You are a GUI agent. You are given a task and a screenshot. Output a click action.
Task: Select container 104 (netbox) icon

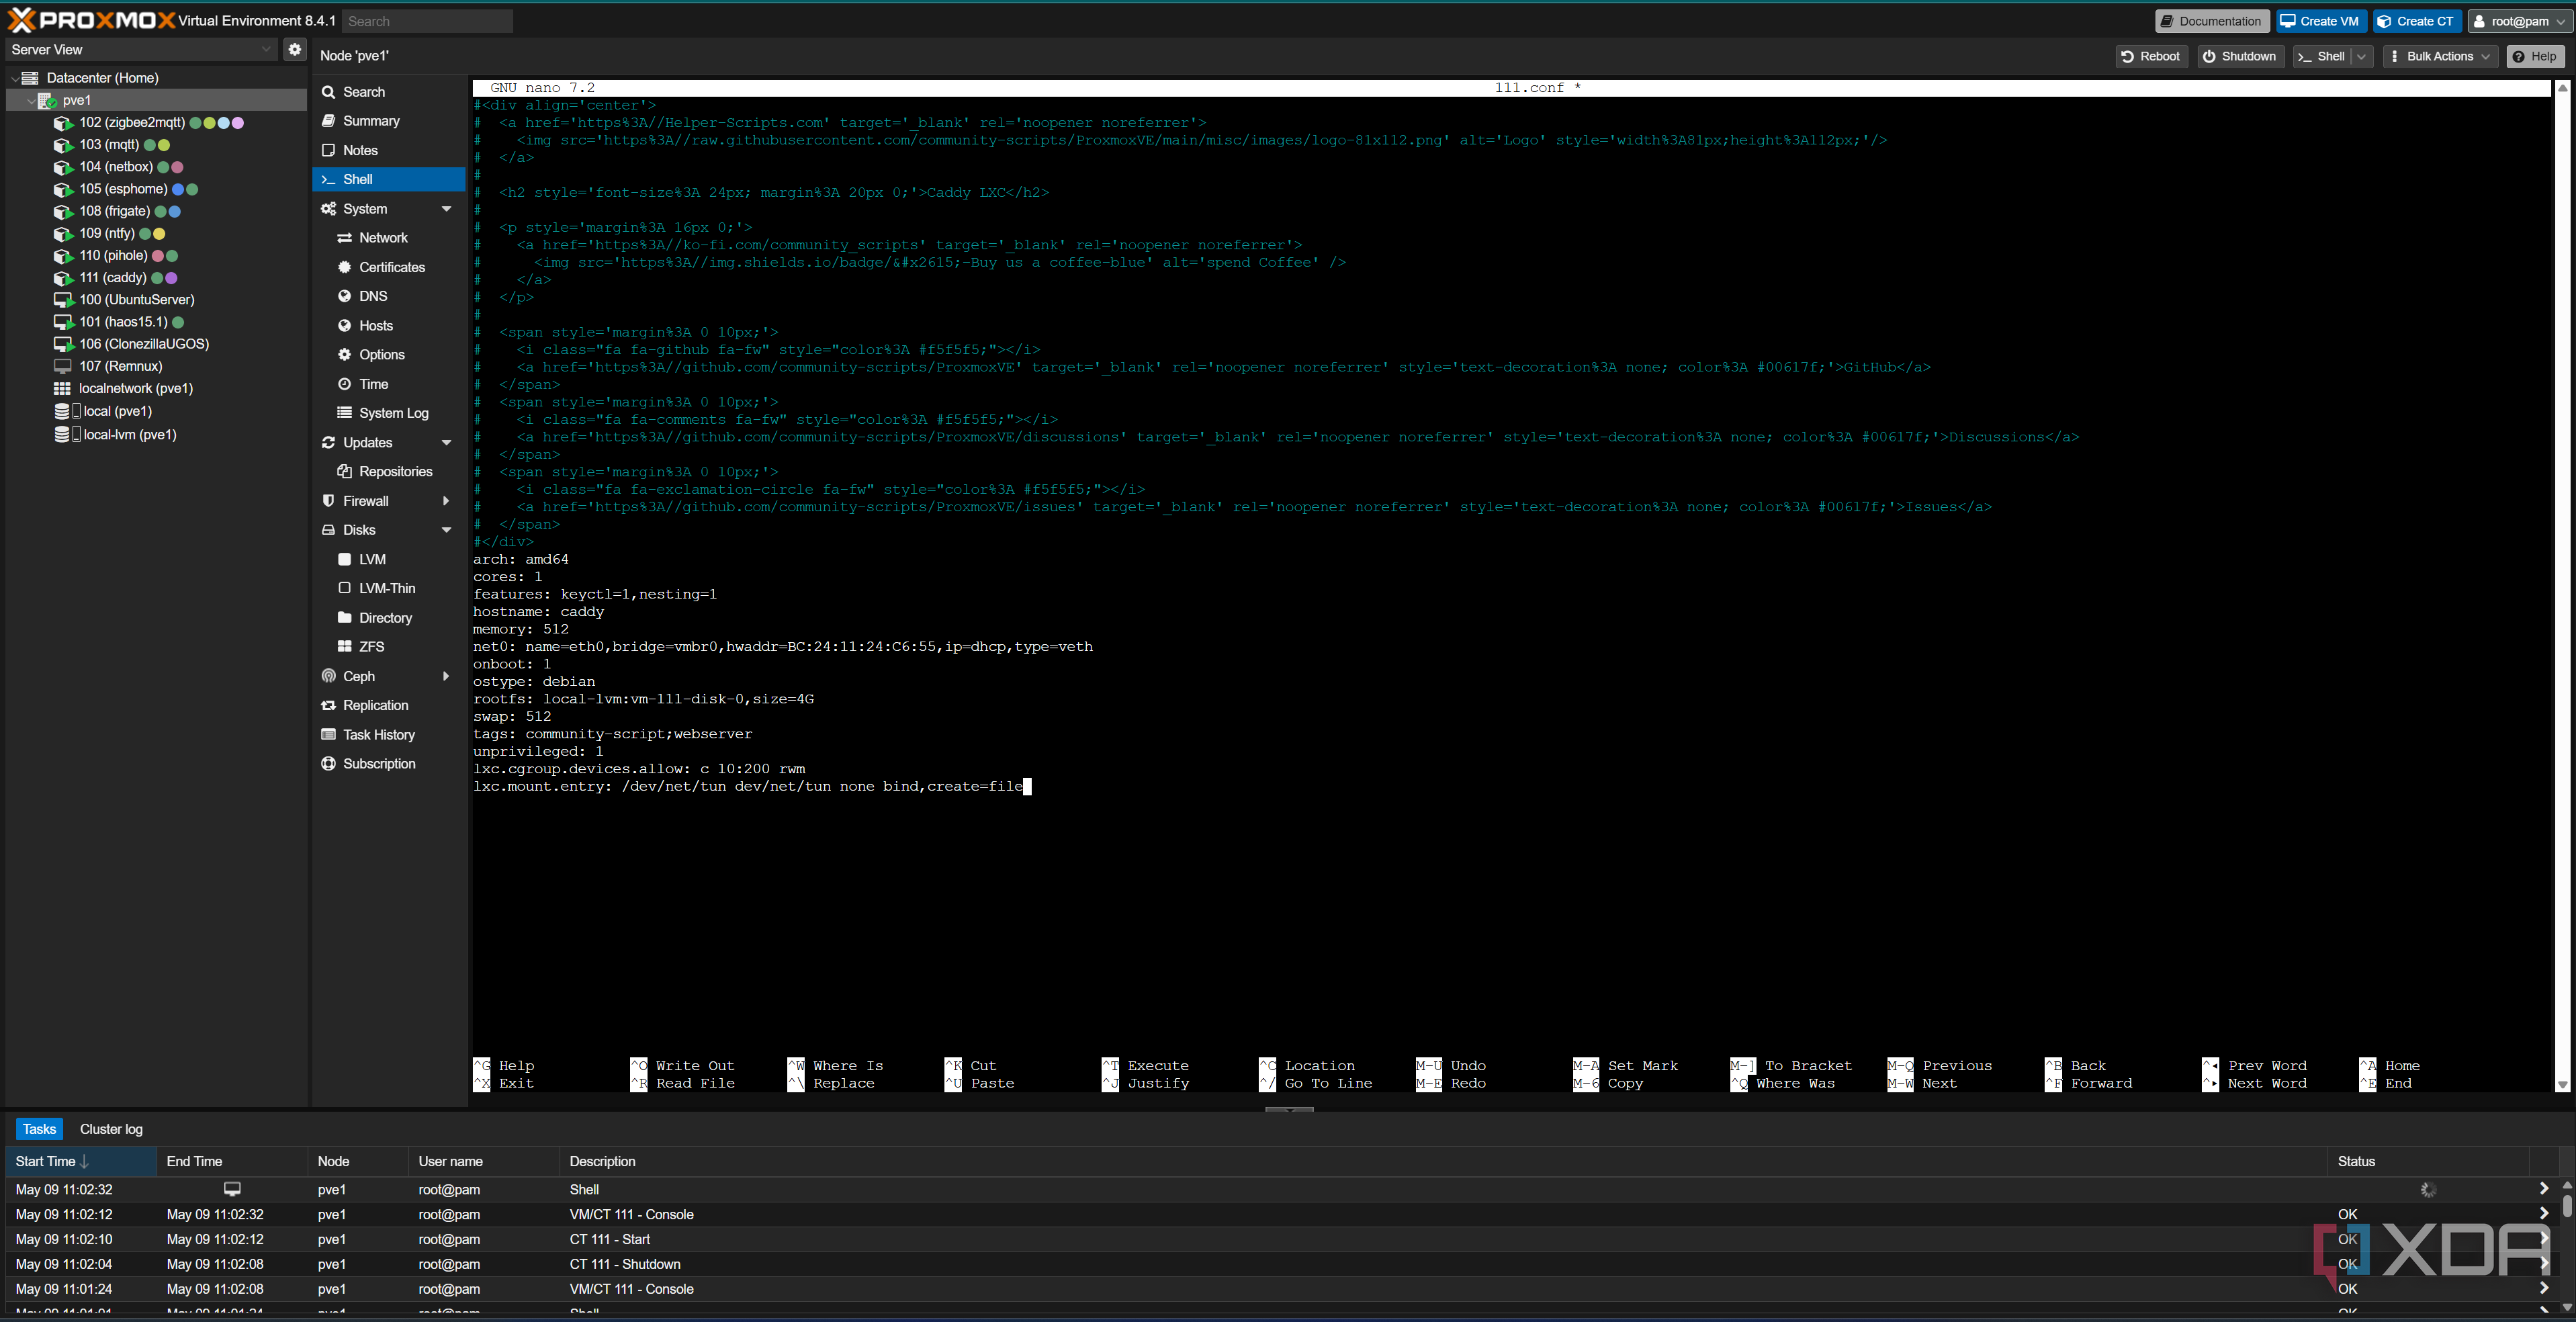tap(63, 167)
